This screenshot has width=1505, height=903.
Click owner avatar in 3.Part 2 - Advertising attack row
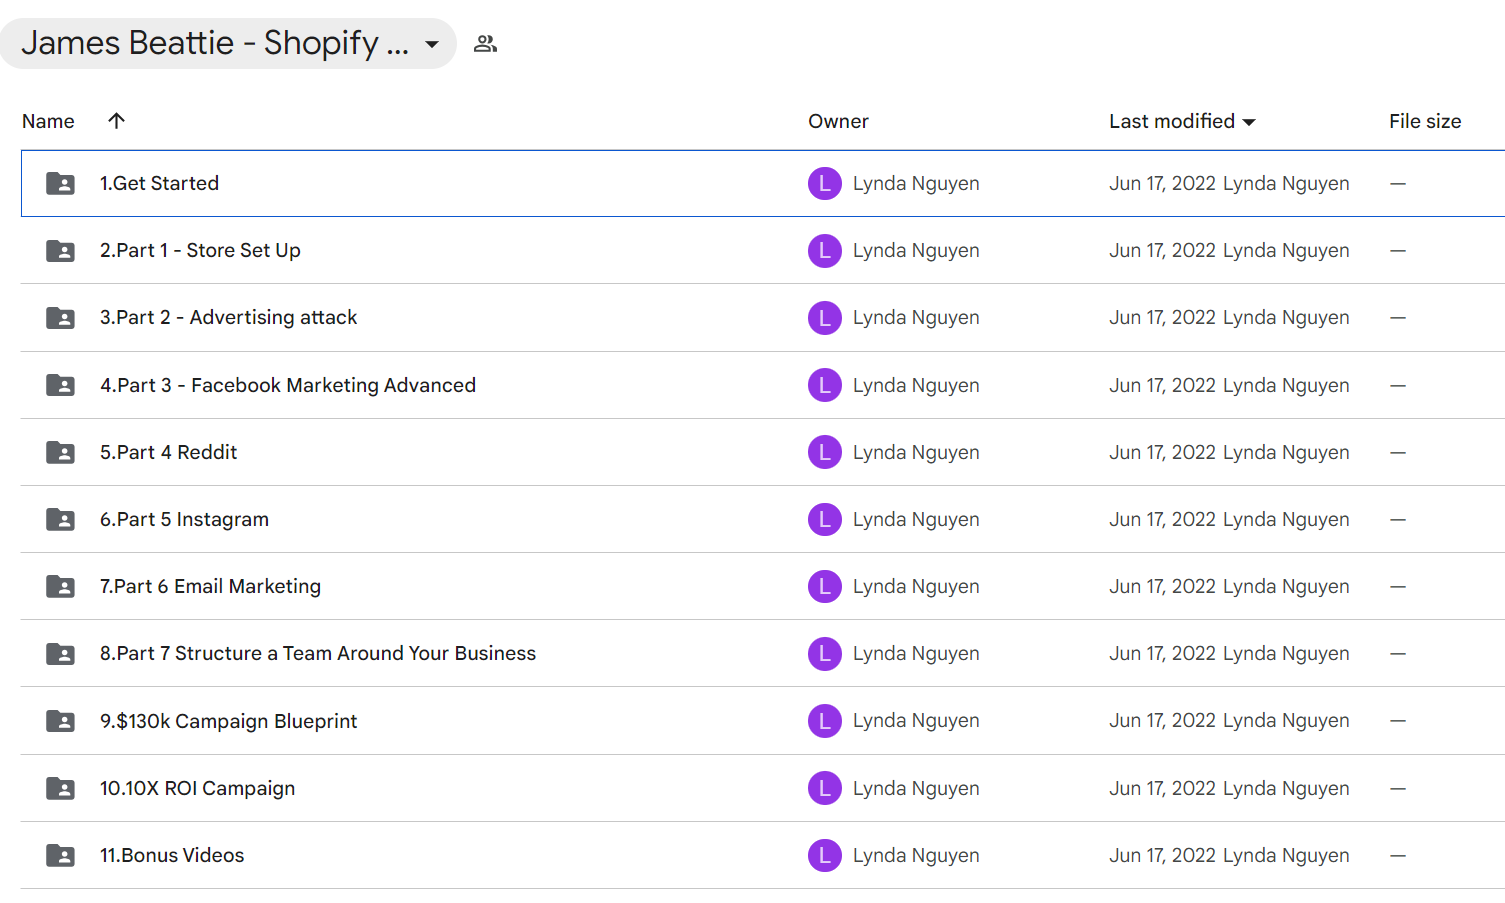tap(825, 317)
